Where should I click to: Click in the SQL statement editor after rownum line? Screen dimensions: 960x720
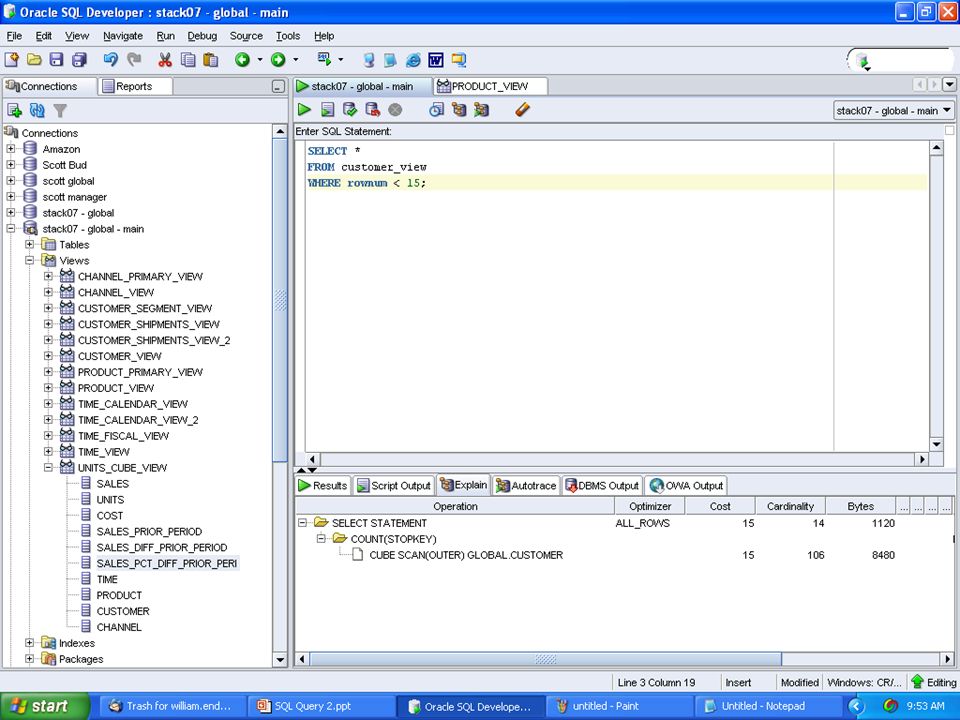pyautogui.click(x=617, y=182)
